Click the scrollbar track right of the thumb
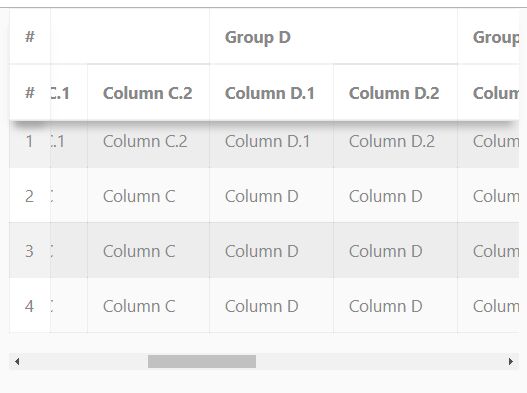Screen dimensions: 527x393 [x=380, y=362]
